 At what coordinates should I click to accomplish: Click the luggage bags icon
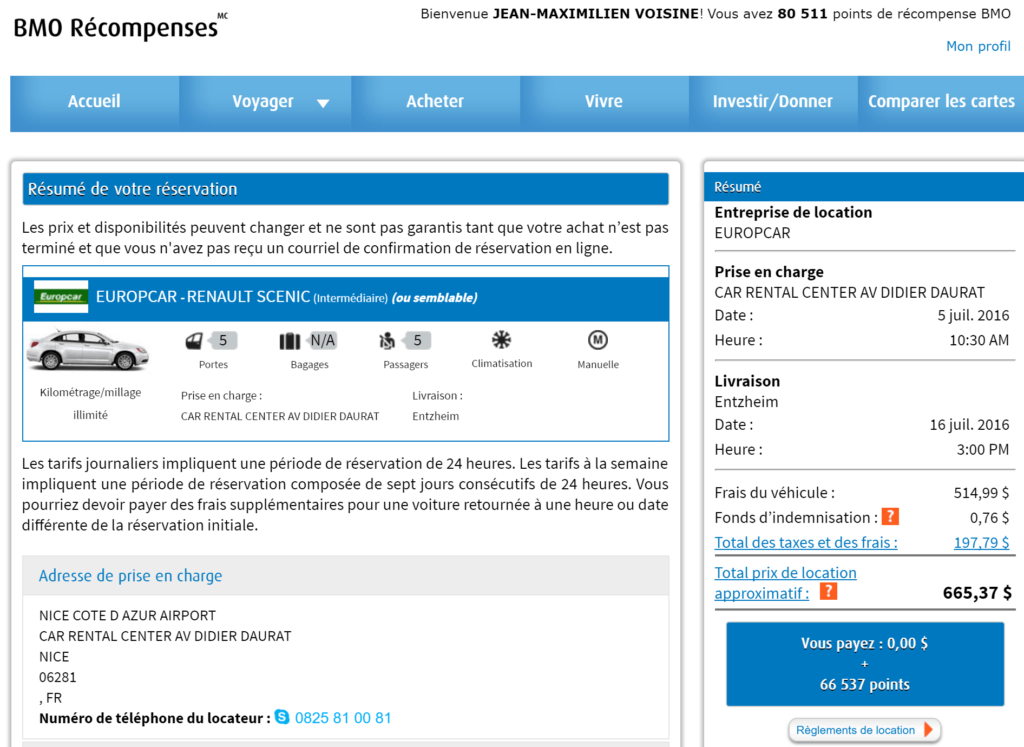point(290,341)
